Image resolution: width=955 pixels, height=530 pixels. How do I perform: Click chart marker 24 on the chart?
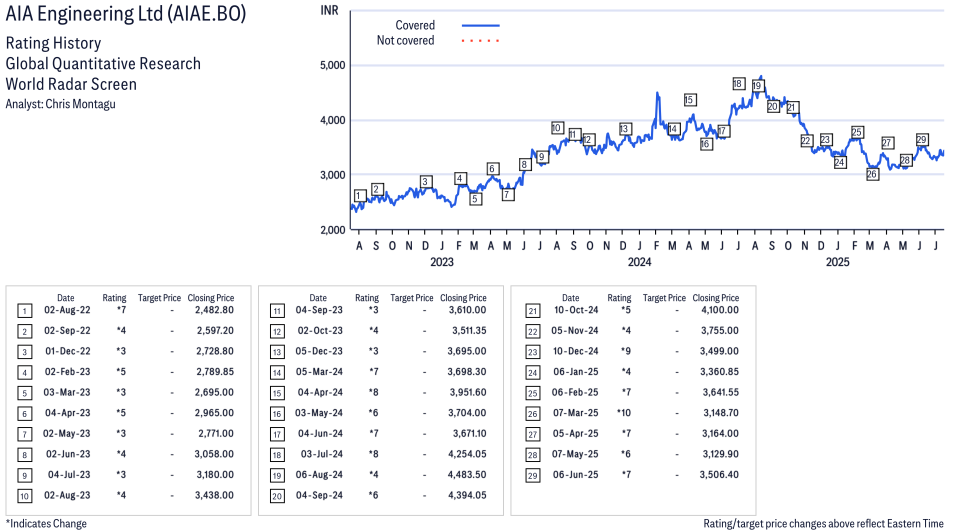click(x=840, y=163)
